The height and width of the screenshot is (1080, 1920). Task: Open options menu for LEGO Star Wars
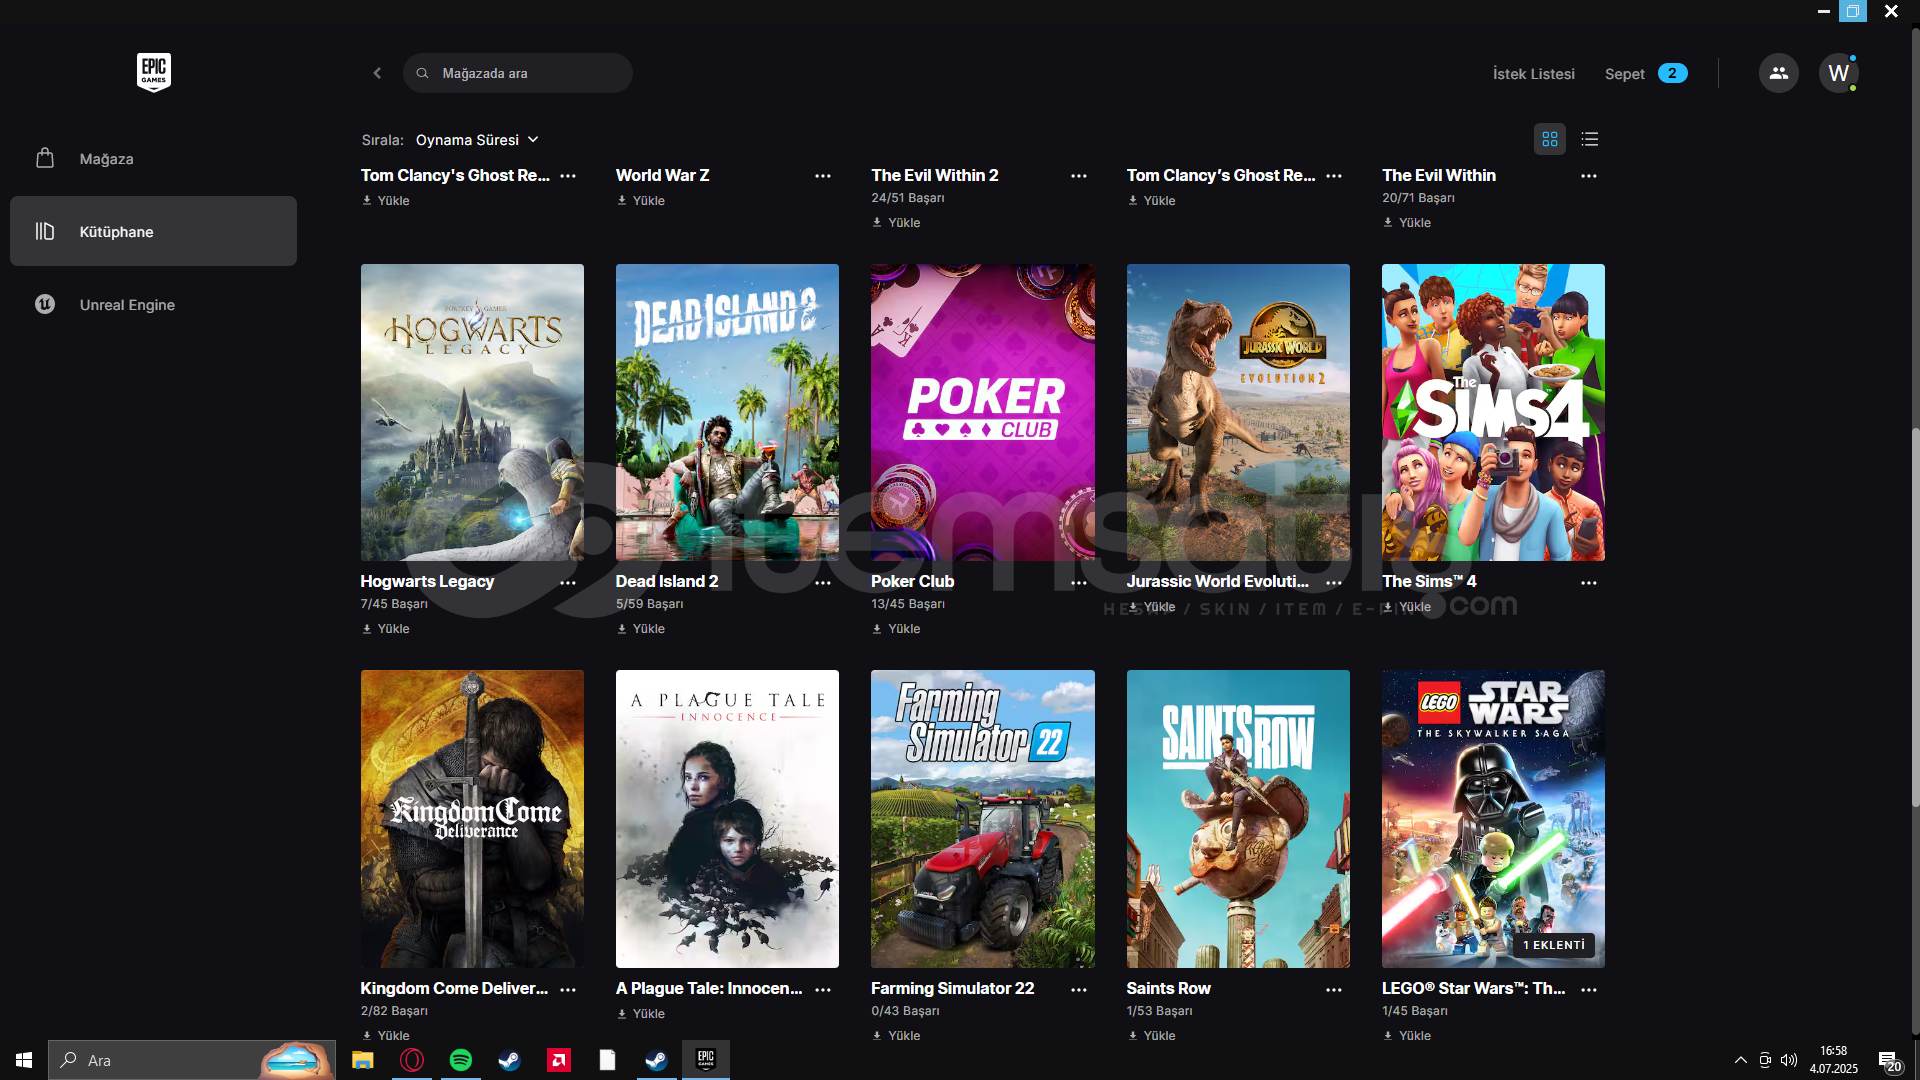pyautogui.click(x=1589, y=989)
